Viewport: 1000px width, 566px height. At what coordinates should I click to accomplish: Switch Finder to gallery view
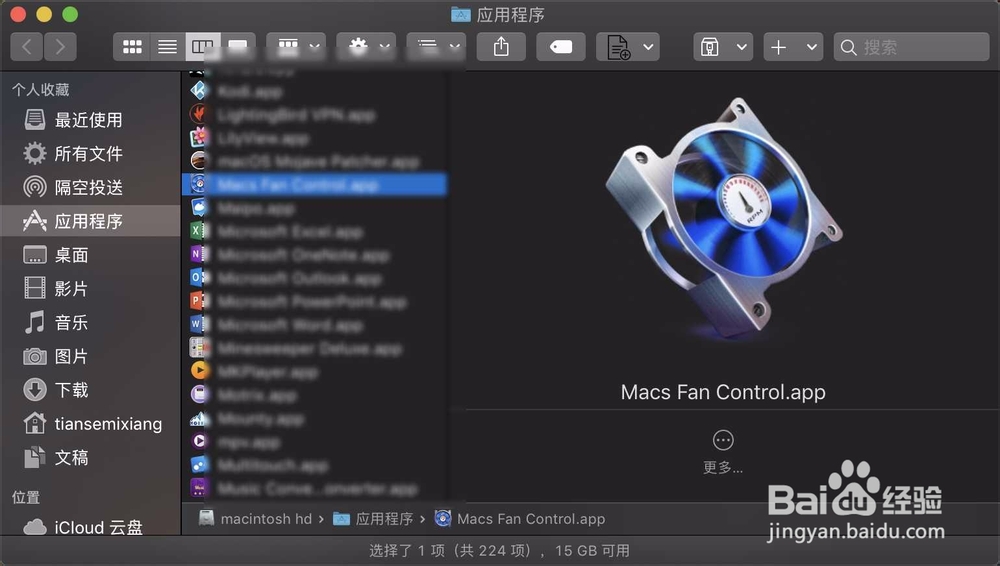[x=238, y=47]
